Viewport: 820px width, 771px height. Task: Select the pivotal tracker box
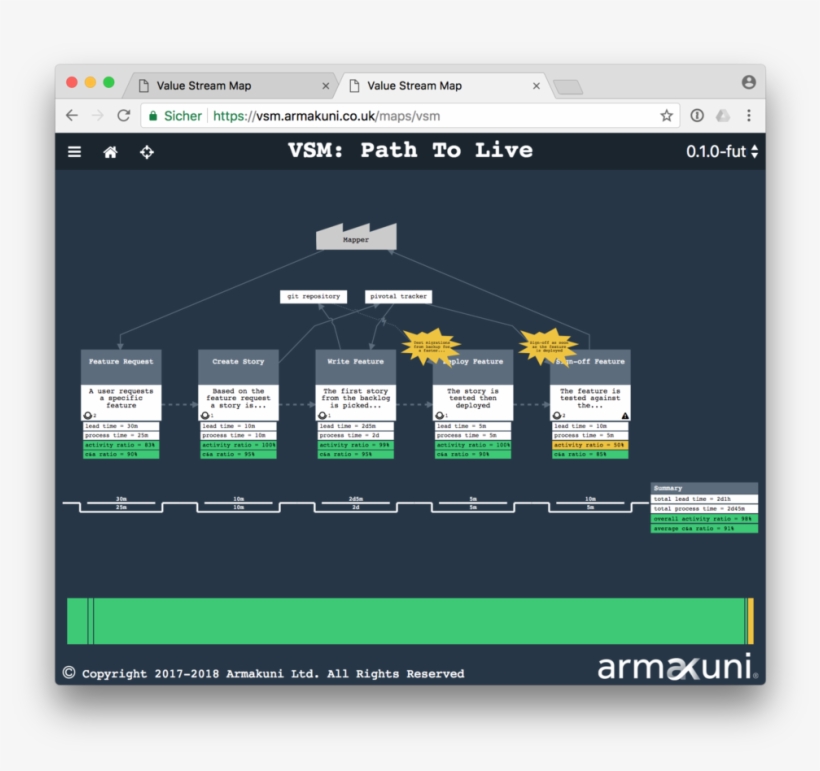[398, 297]
